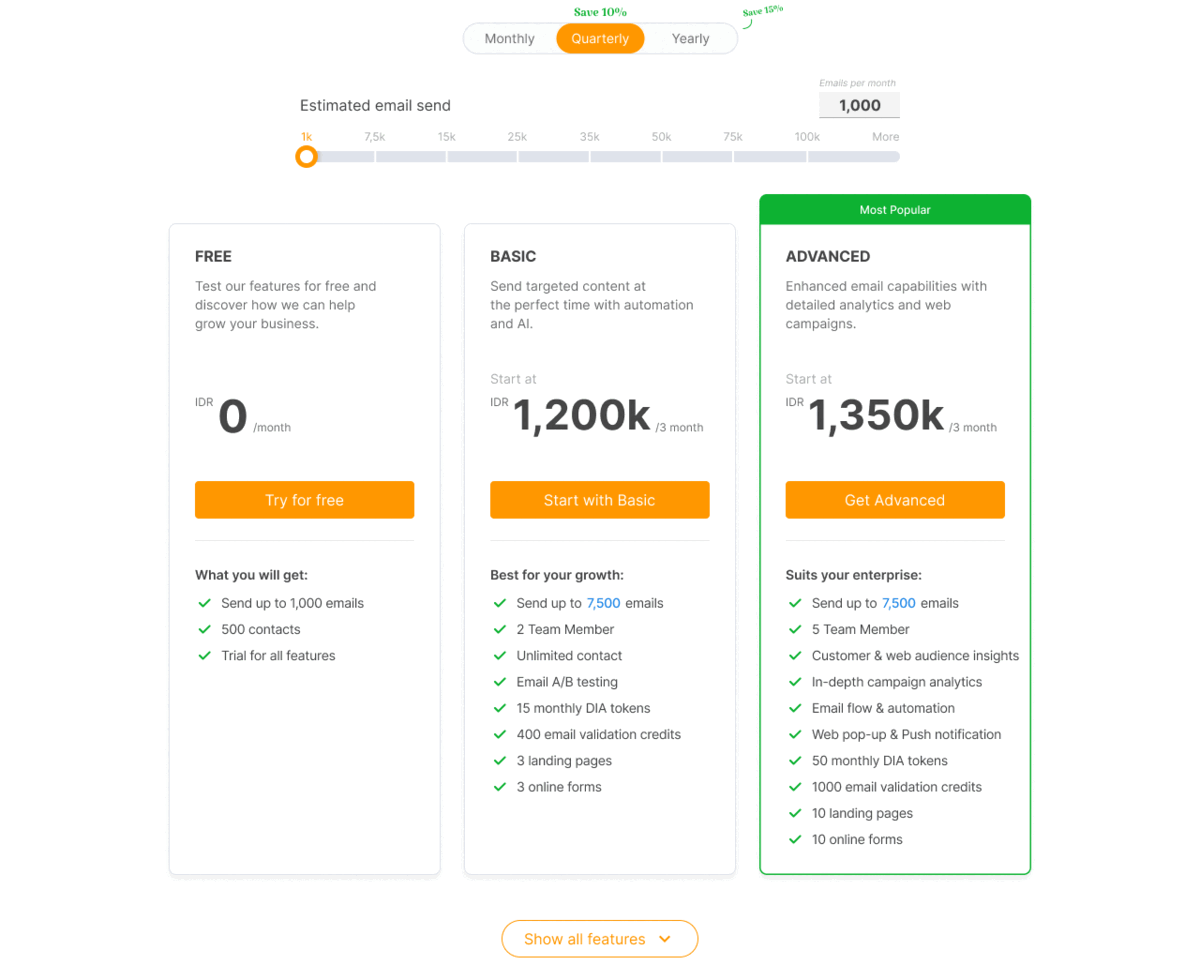Click the checkmark beside "Trial for all features"
This screenshot has width=1200, height=980.
204,655
